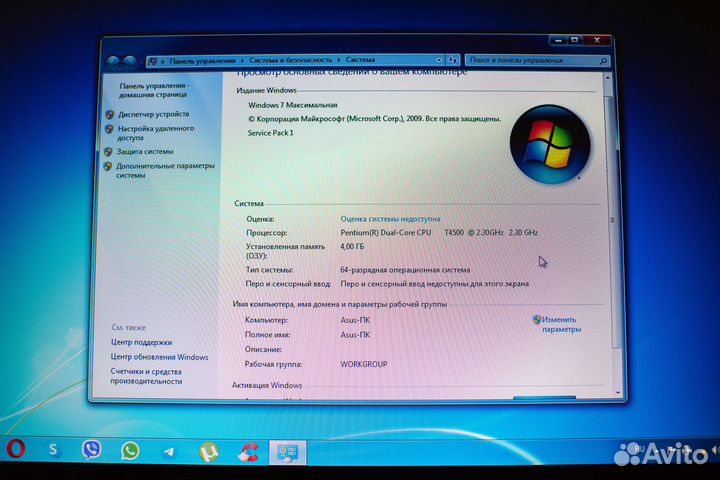Screen dimensions: 720x480
Task: Click the Back navigation arrow
Action: coord(112,61)
